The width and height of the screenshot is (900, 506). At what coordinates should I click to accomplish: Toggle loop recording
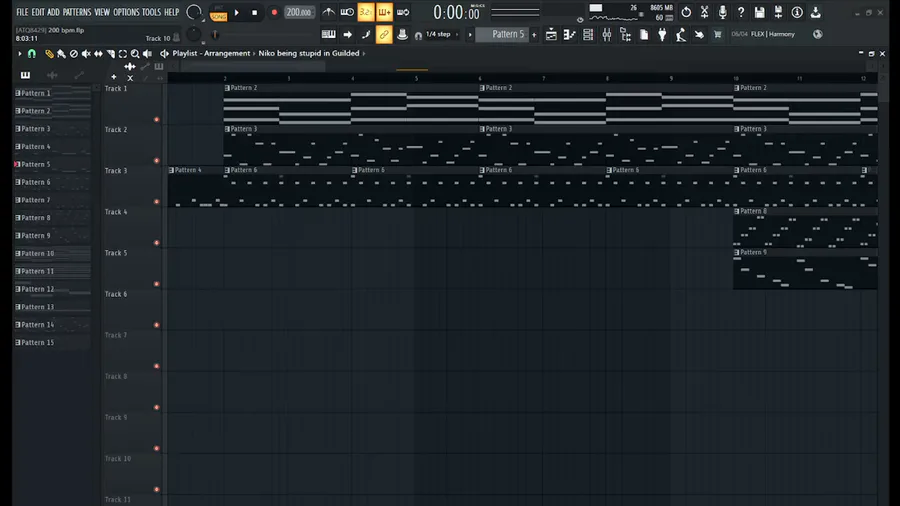[403, 12]
